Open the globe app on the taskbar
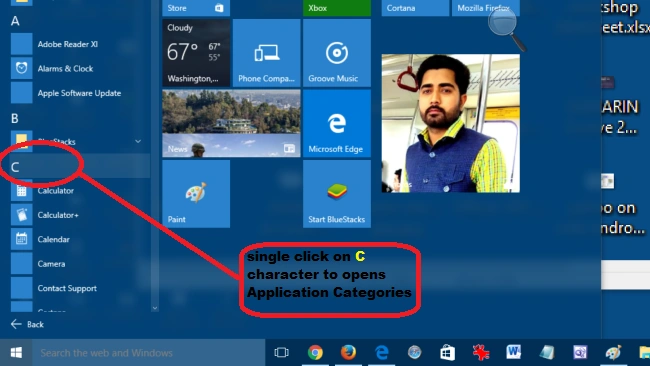 click(415, 353)
